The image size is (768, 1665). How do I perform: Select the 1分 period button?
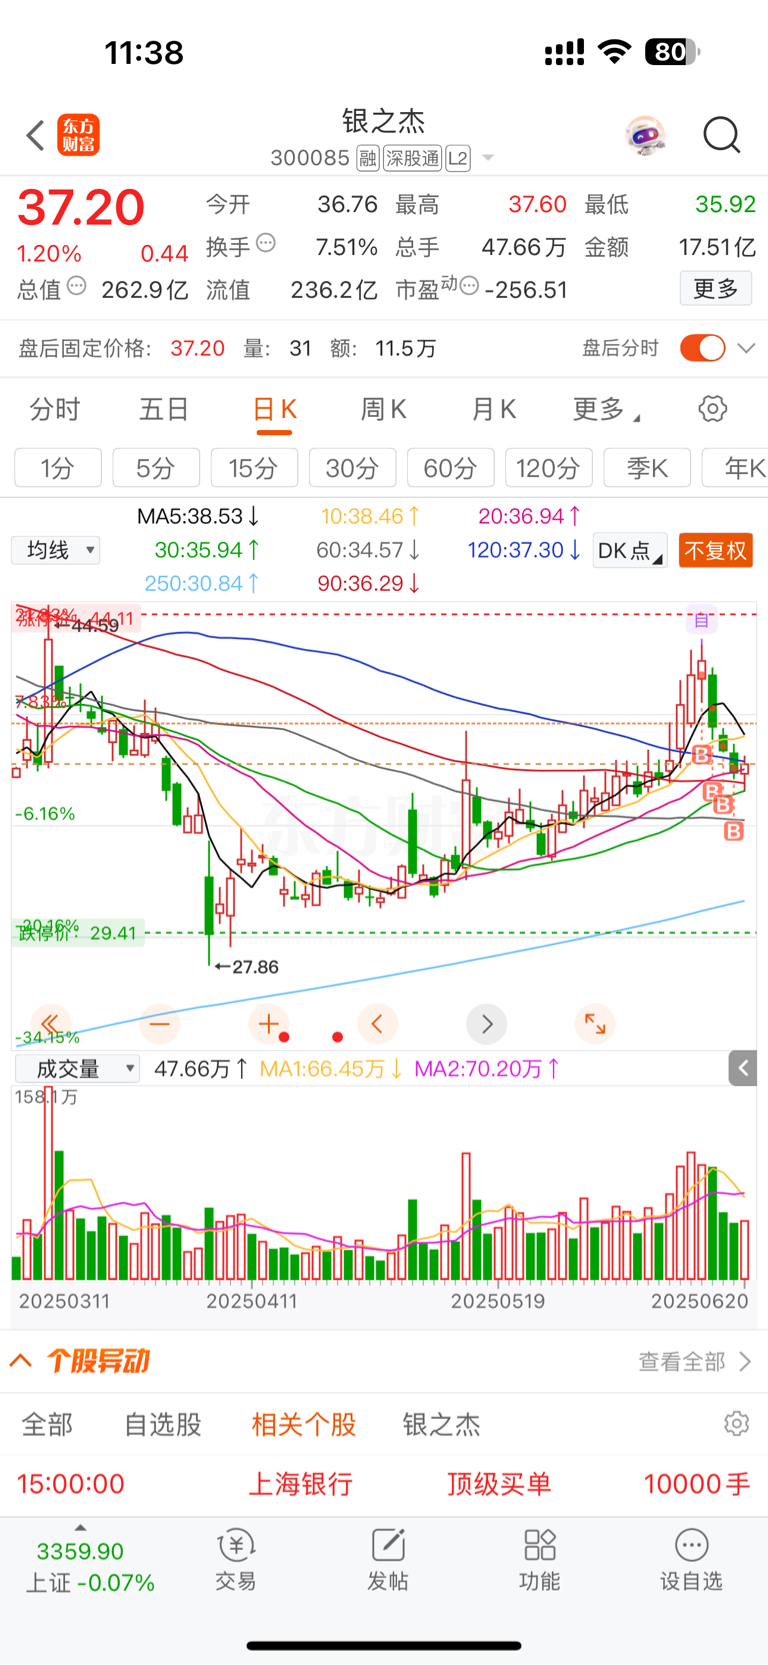tap(58, 468)
